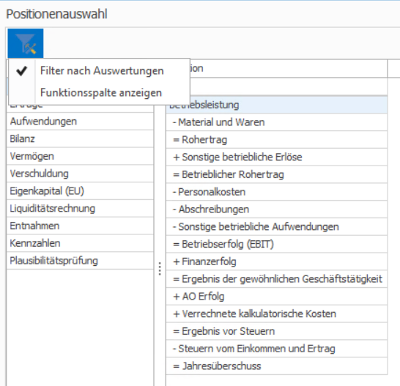Choose Vermögen from the list
400x386 pixels.
(80, 156)
